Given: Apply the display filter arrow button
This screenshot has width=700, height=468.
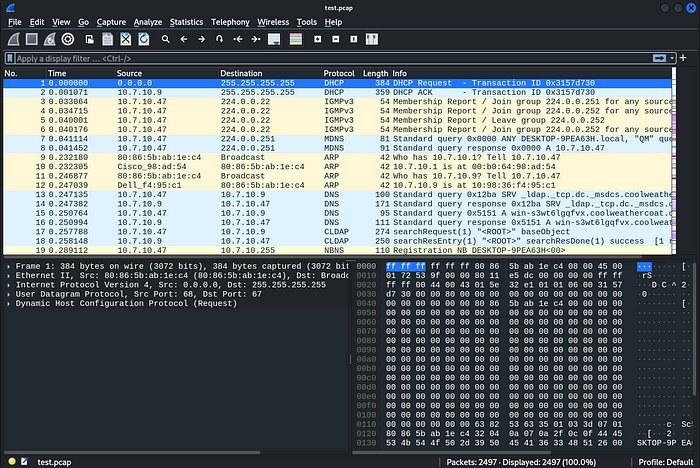Looking at the screenshot, I should tap(659, 58).
